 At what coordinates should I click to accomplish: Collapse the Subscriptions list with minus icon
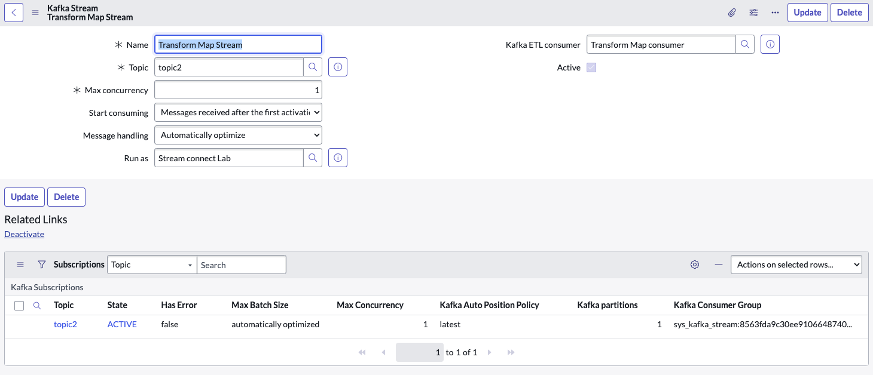point(718,265)
